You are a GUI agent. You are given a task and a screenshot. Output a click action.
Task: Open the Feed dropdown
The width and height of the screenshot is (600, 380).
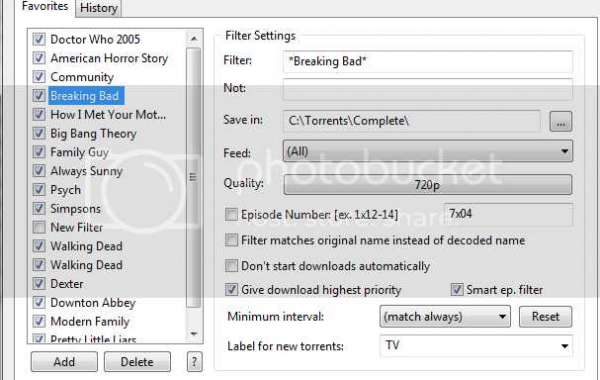tap(428, 151)
